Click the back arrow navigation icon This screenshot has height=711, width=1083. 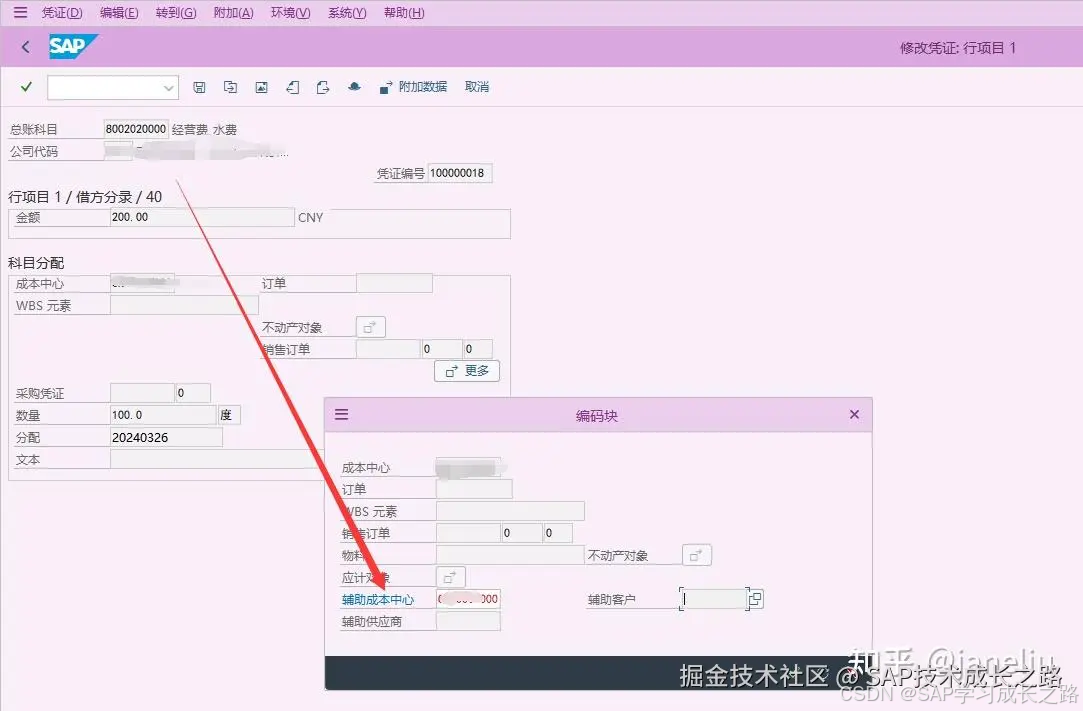point(25,46)
